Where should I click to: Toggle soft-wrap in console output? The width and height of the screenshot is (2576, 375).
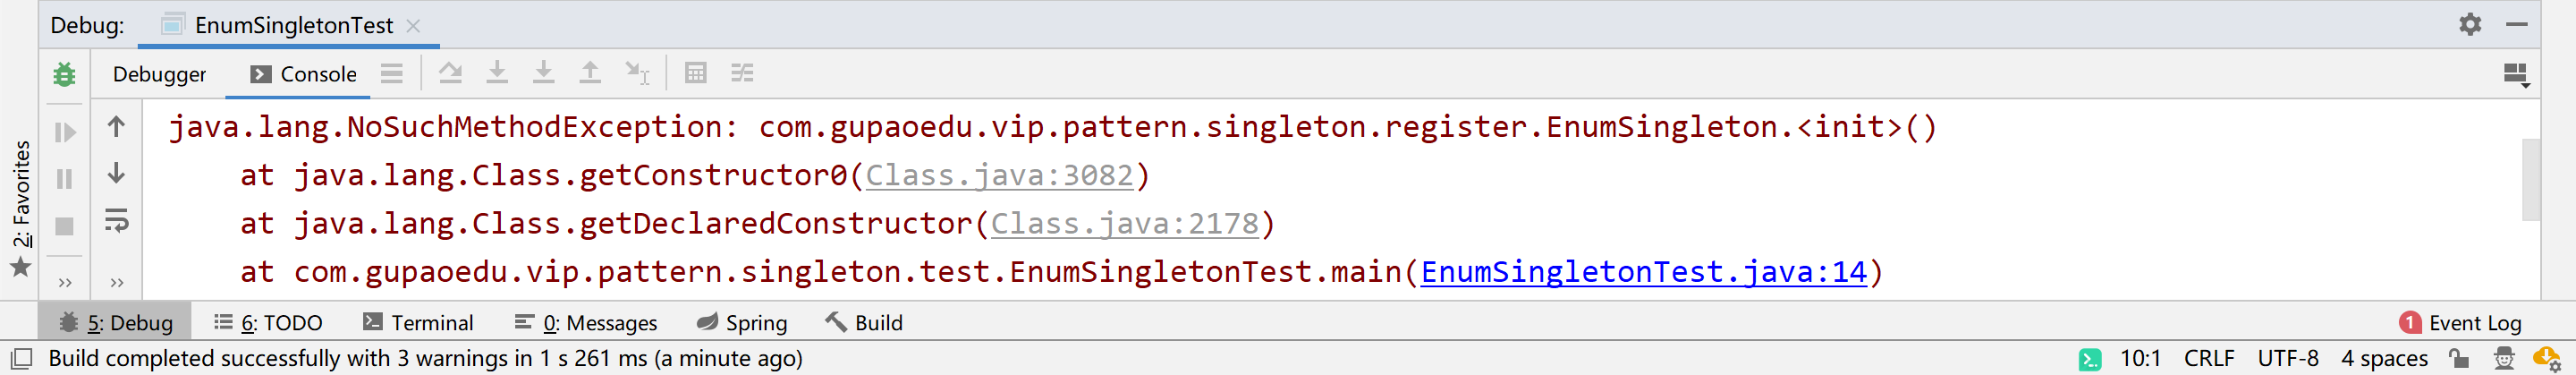click(117, 221)
